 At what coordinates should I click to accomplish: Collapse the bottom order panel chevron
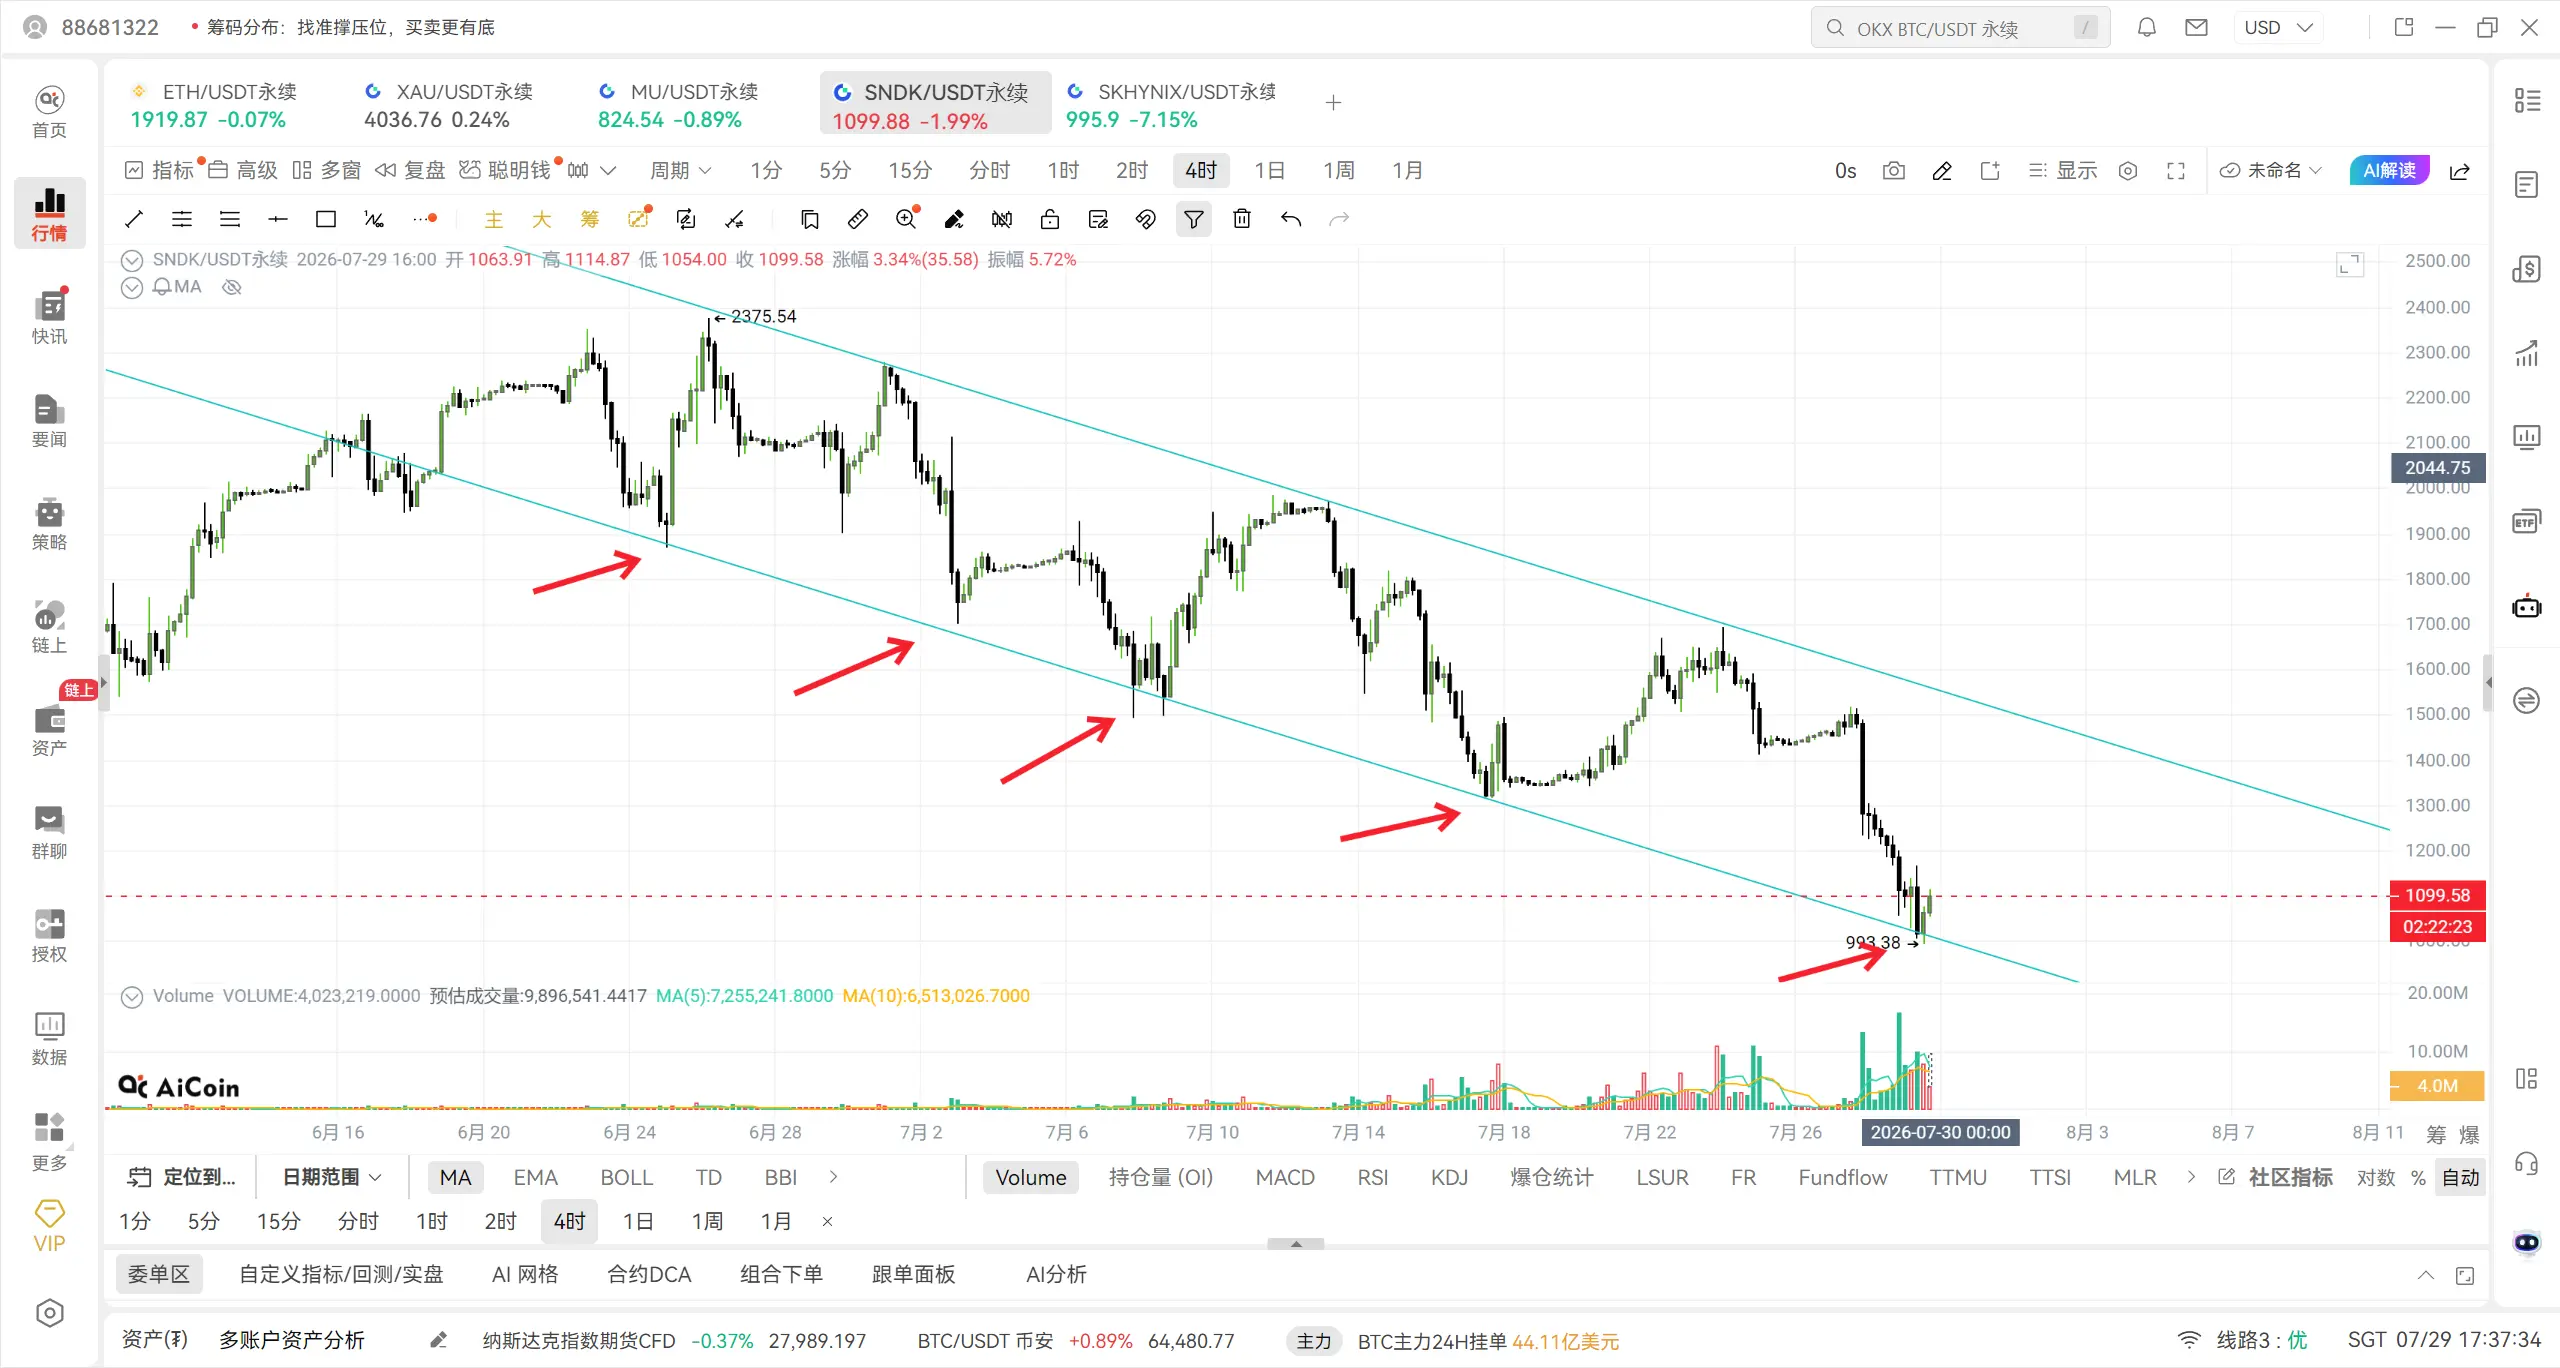[2426, 1275]
